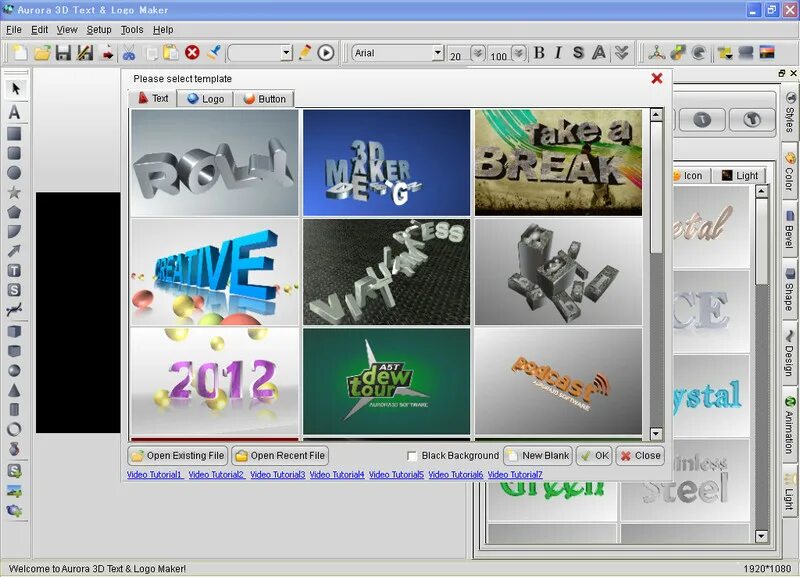Viewport: 800px width, 577px height.
Task: Open the Animation side panel tab
Action: 790,425
